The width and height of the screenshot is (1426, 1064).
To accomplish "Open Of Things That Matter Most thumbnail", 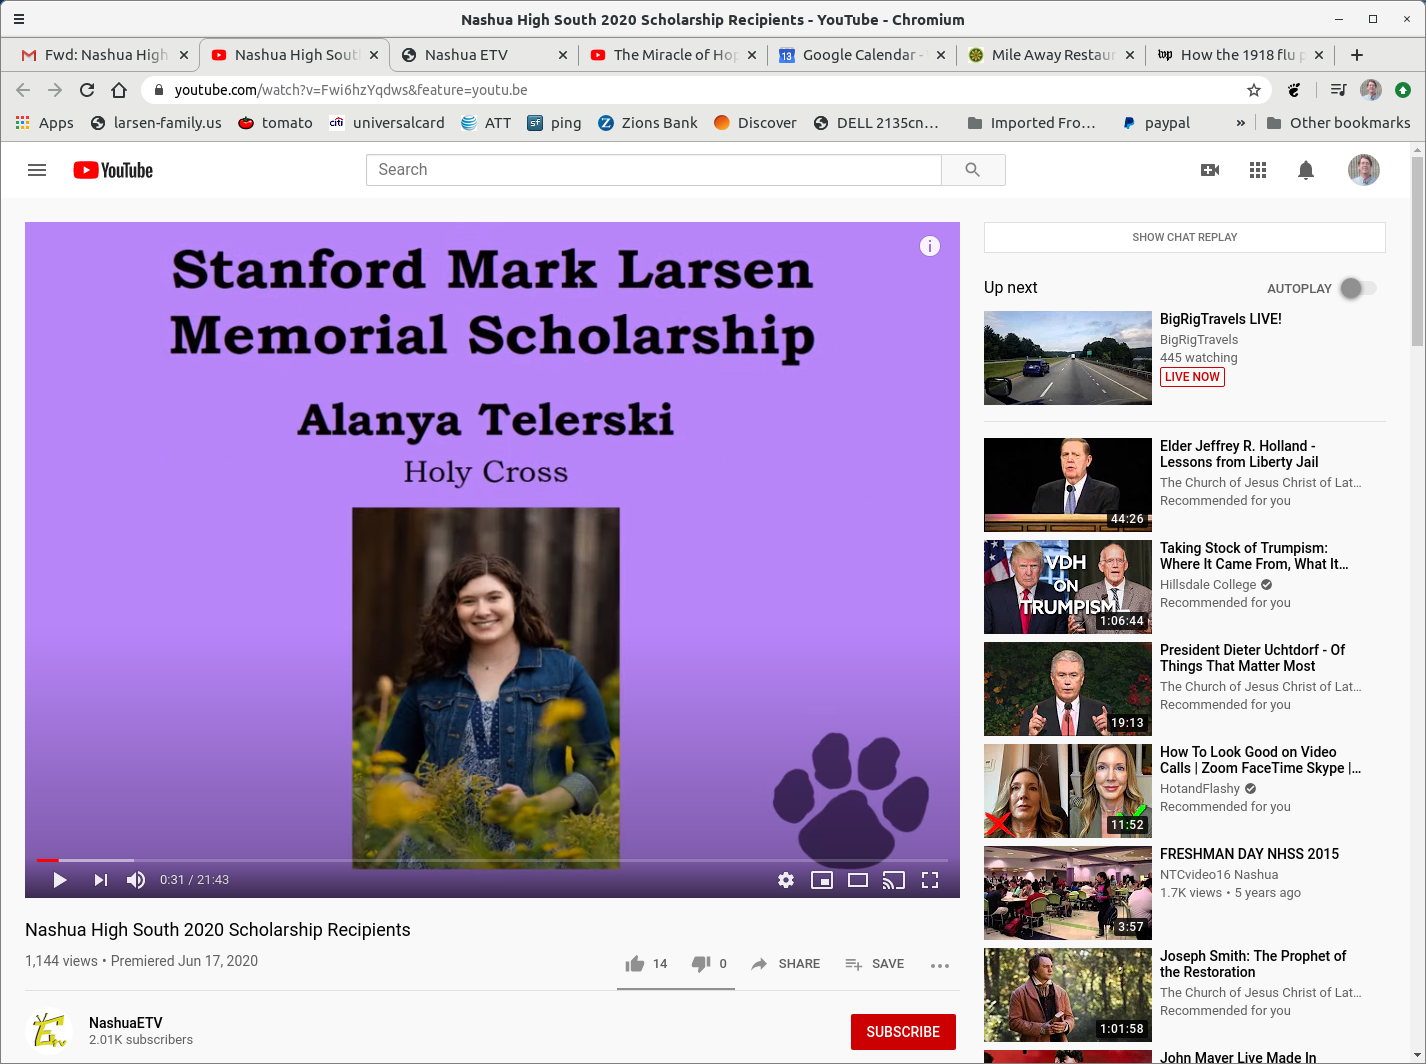I will pos(1068,689).
